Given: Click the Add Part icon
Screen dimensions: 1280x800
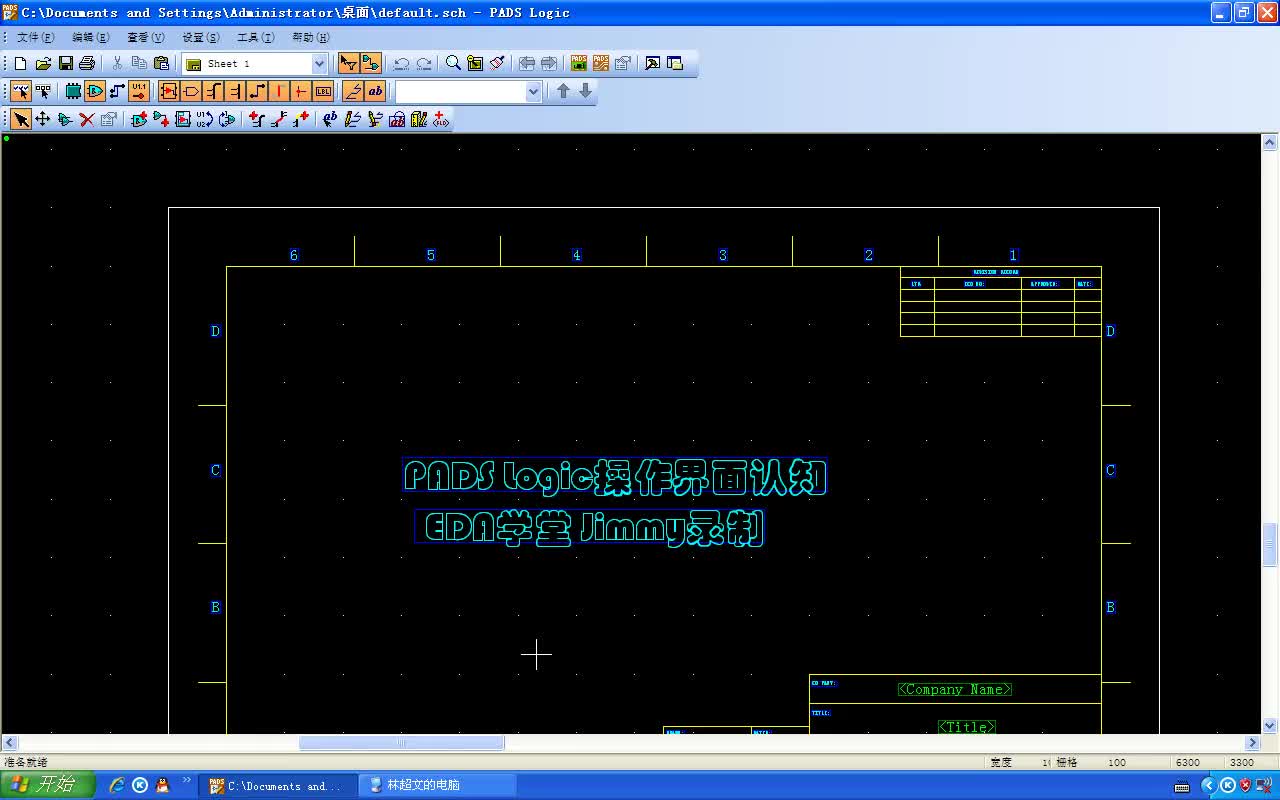Looking at the screenshot, I should (x=139, y=119).
